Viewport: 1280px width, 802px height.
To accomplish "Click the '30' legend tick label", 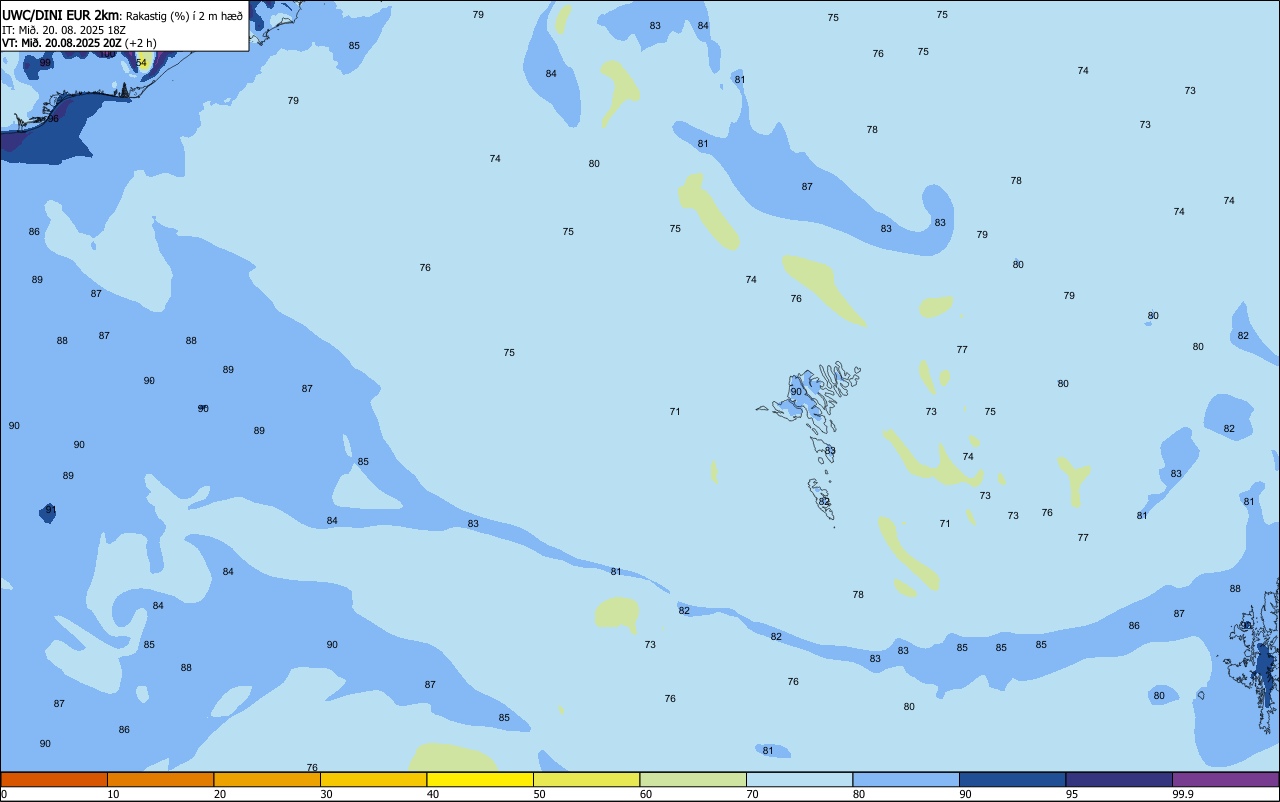I will (x=327, y=794).
